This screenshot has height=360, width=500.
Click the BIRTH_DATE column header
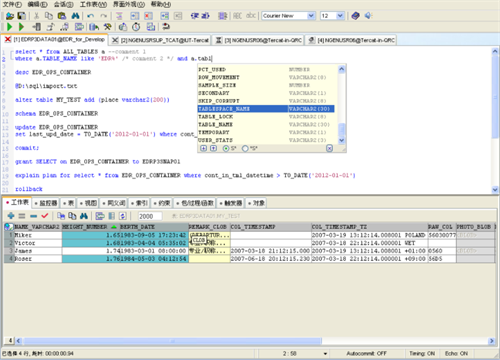point(154,227)
